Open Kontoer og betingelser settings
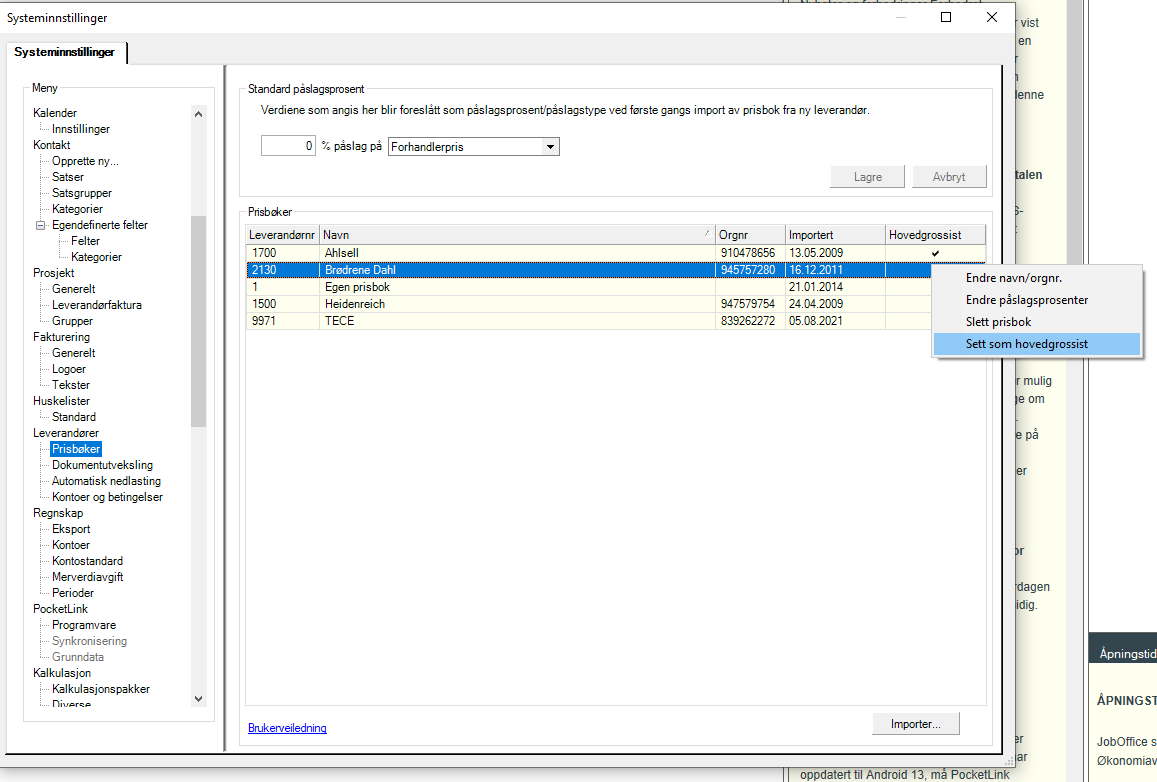Viewport: 1157px width, 782px height. (x=107, y=497)
